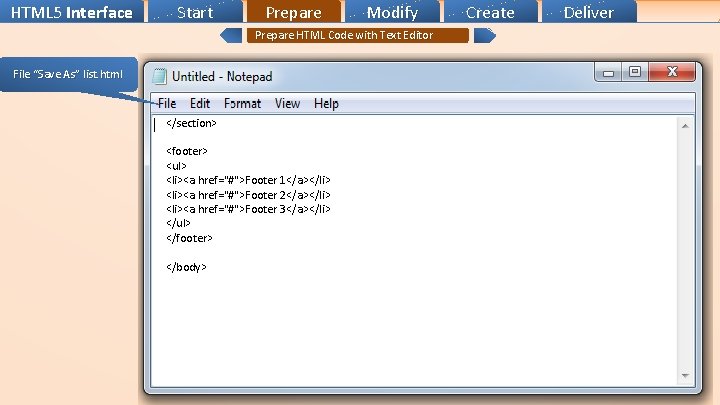Open the View menu in Notepad
This screenshot has width=720, height=405.
287,103
